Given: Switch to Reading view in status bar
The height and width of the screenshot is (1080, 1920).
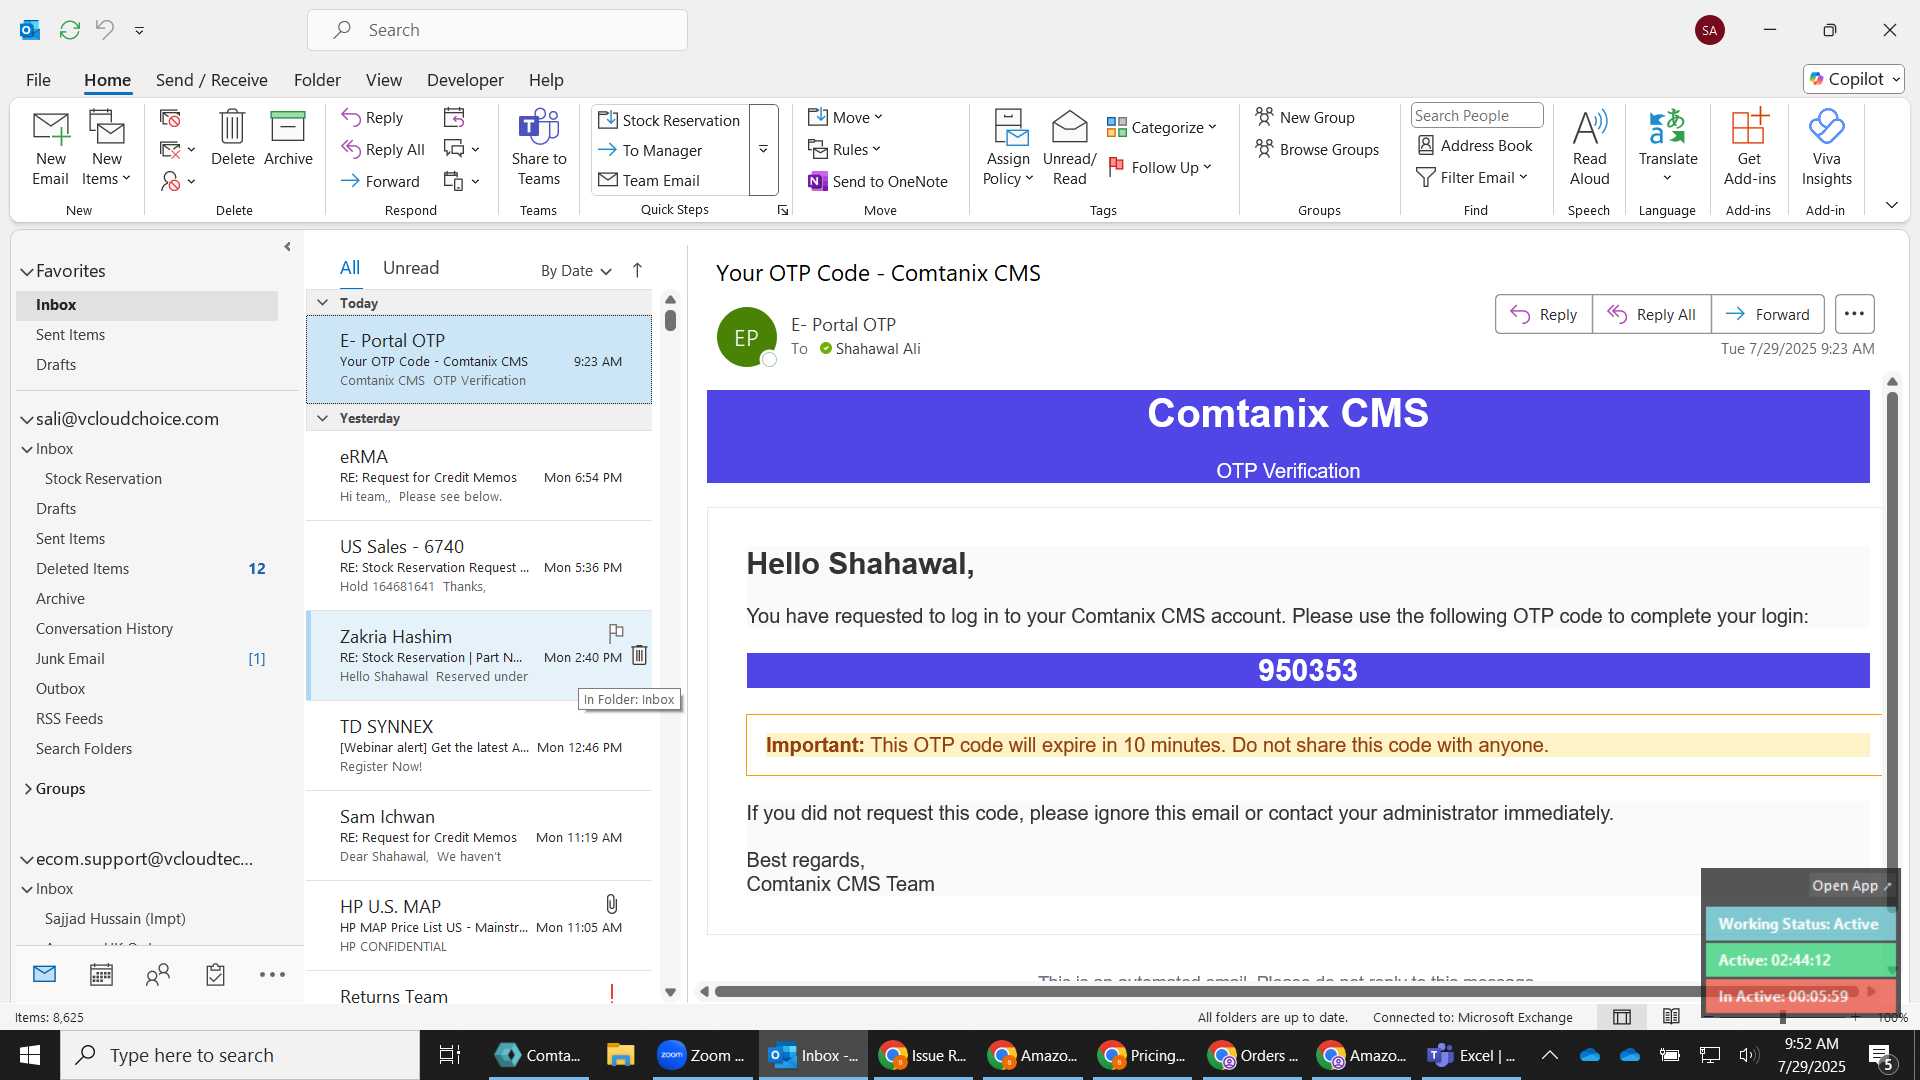Looking at the screenshot, I should pyautogui.click(x=1671, y=1017).
